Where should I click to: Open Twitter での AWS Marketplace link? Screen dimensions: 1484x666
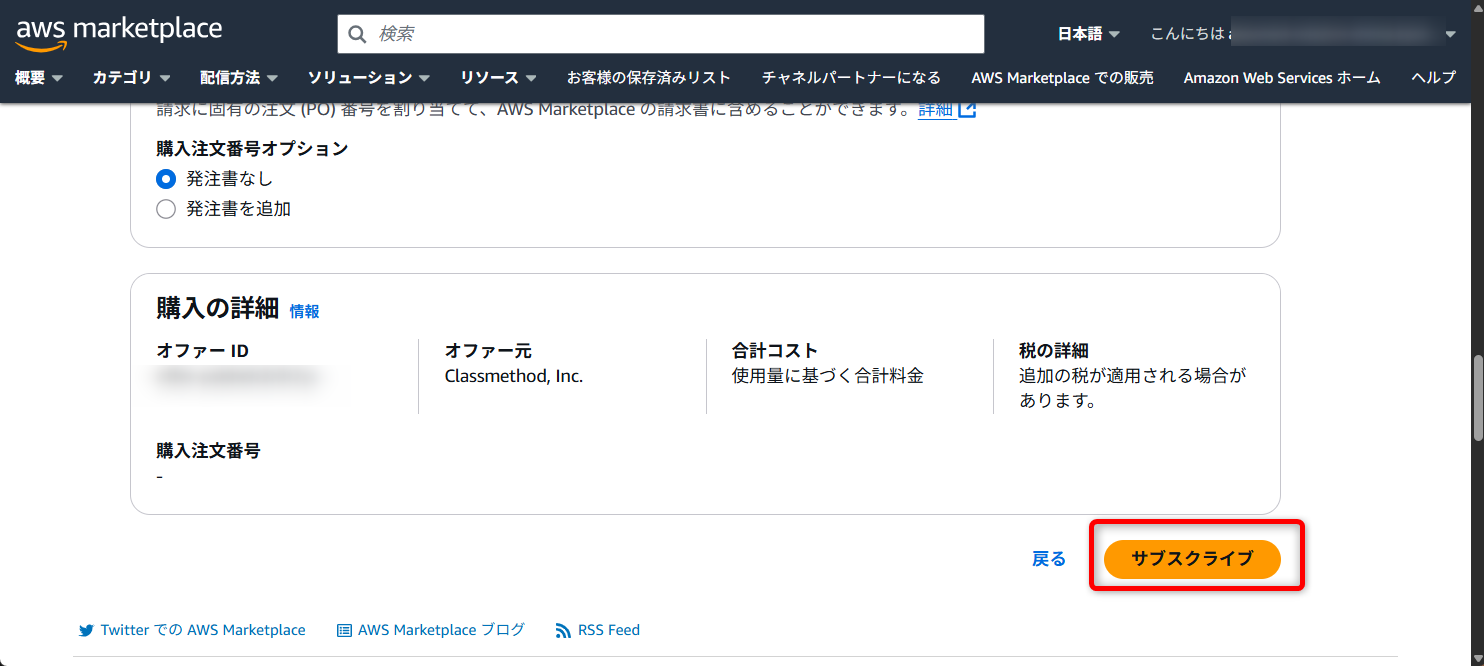[x=203, y=630]
